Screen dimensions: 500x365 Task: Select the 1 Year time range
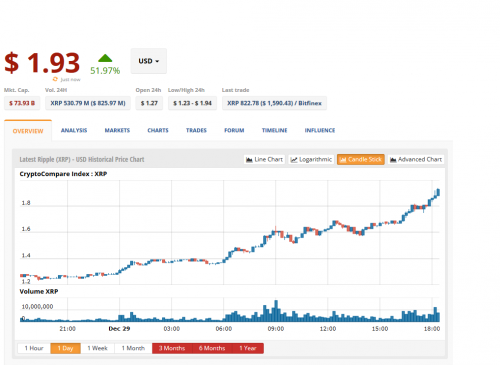248,348
